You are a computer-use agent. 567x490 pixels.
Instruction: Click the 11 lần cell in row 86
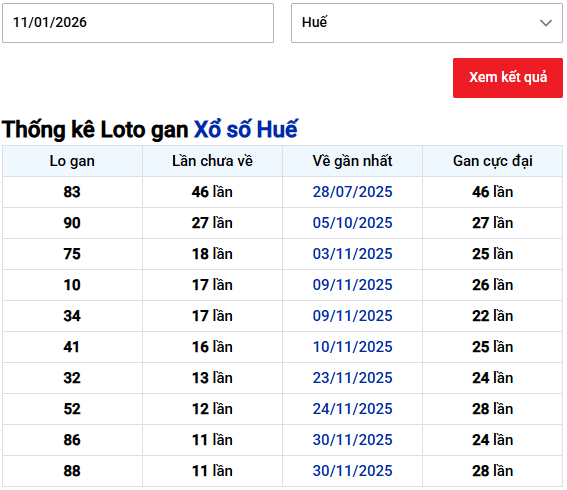point(212,440)
